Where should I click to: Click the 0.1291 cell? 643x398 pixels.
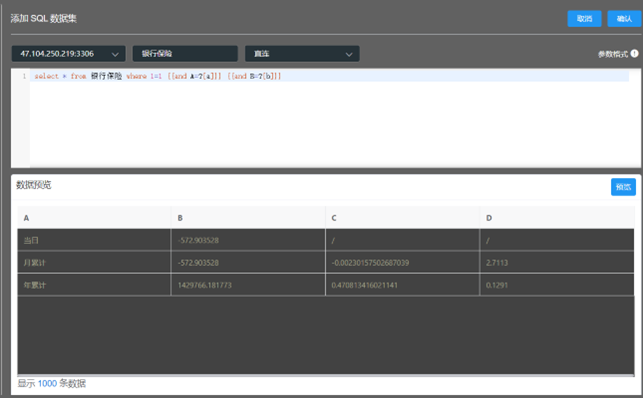click(557, 285)
